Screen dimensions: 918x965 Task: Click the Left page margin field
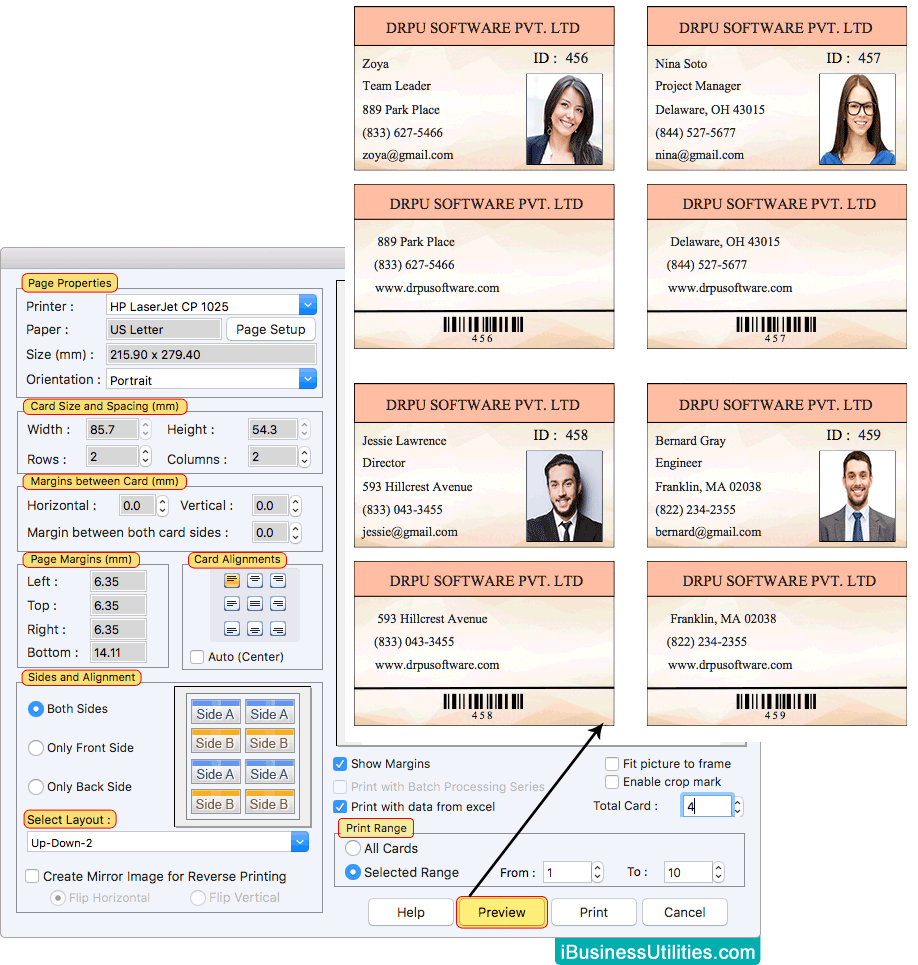tap(118, 582)
